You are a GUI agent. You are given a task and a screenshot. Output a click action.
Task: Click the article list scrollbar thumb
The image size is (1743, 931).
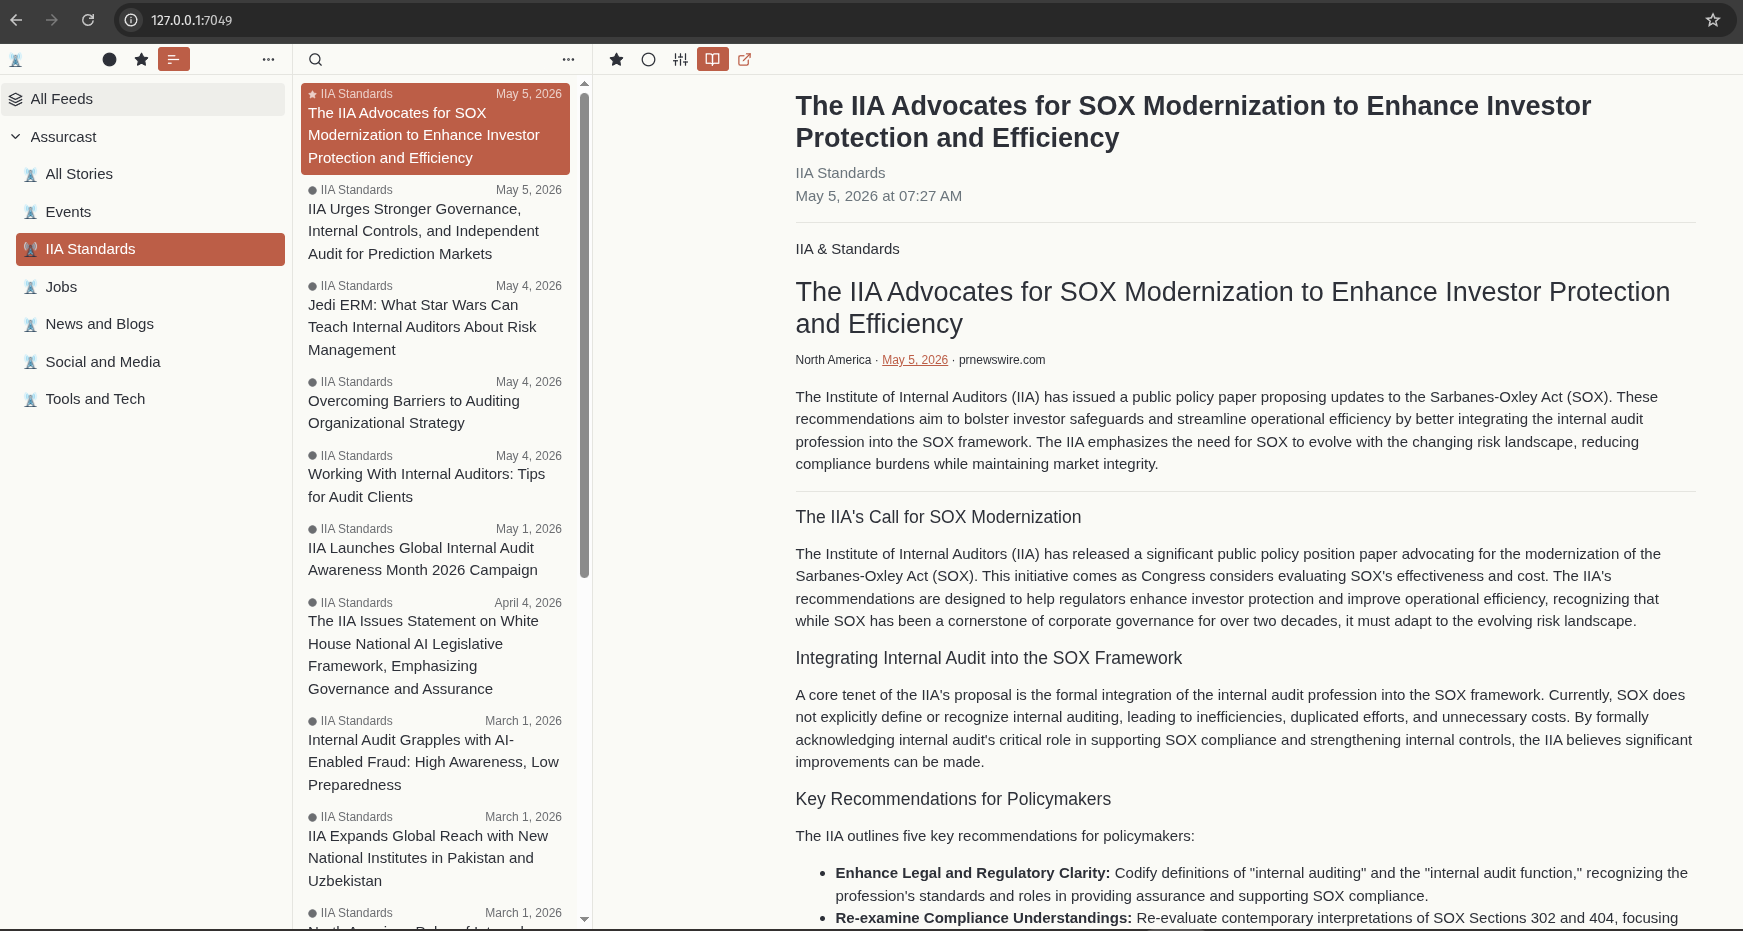click(584, 335)
